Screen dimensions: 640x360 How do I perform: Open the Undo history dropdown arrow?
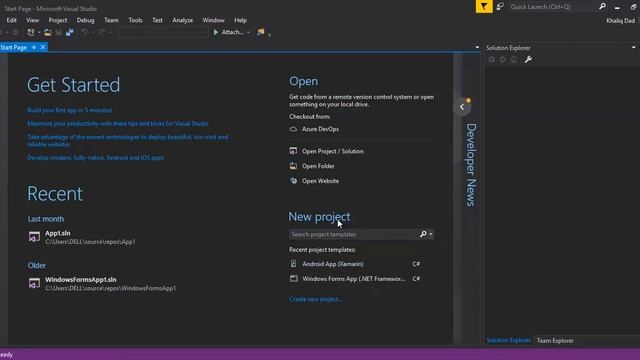[x=93, y=32]
